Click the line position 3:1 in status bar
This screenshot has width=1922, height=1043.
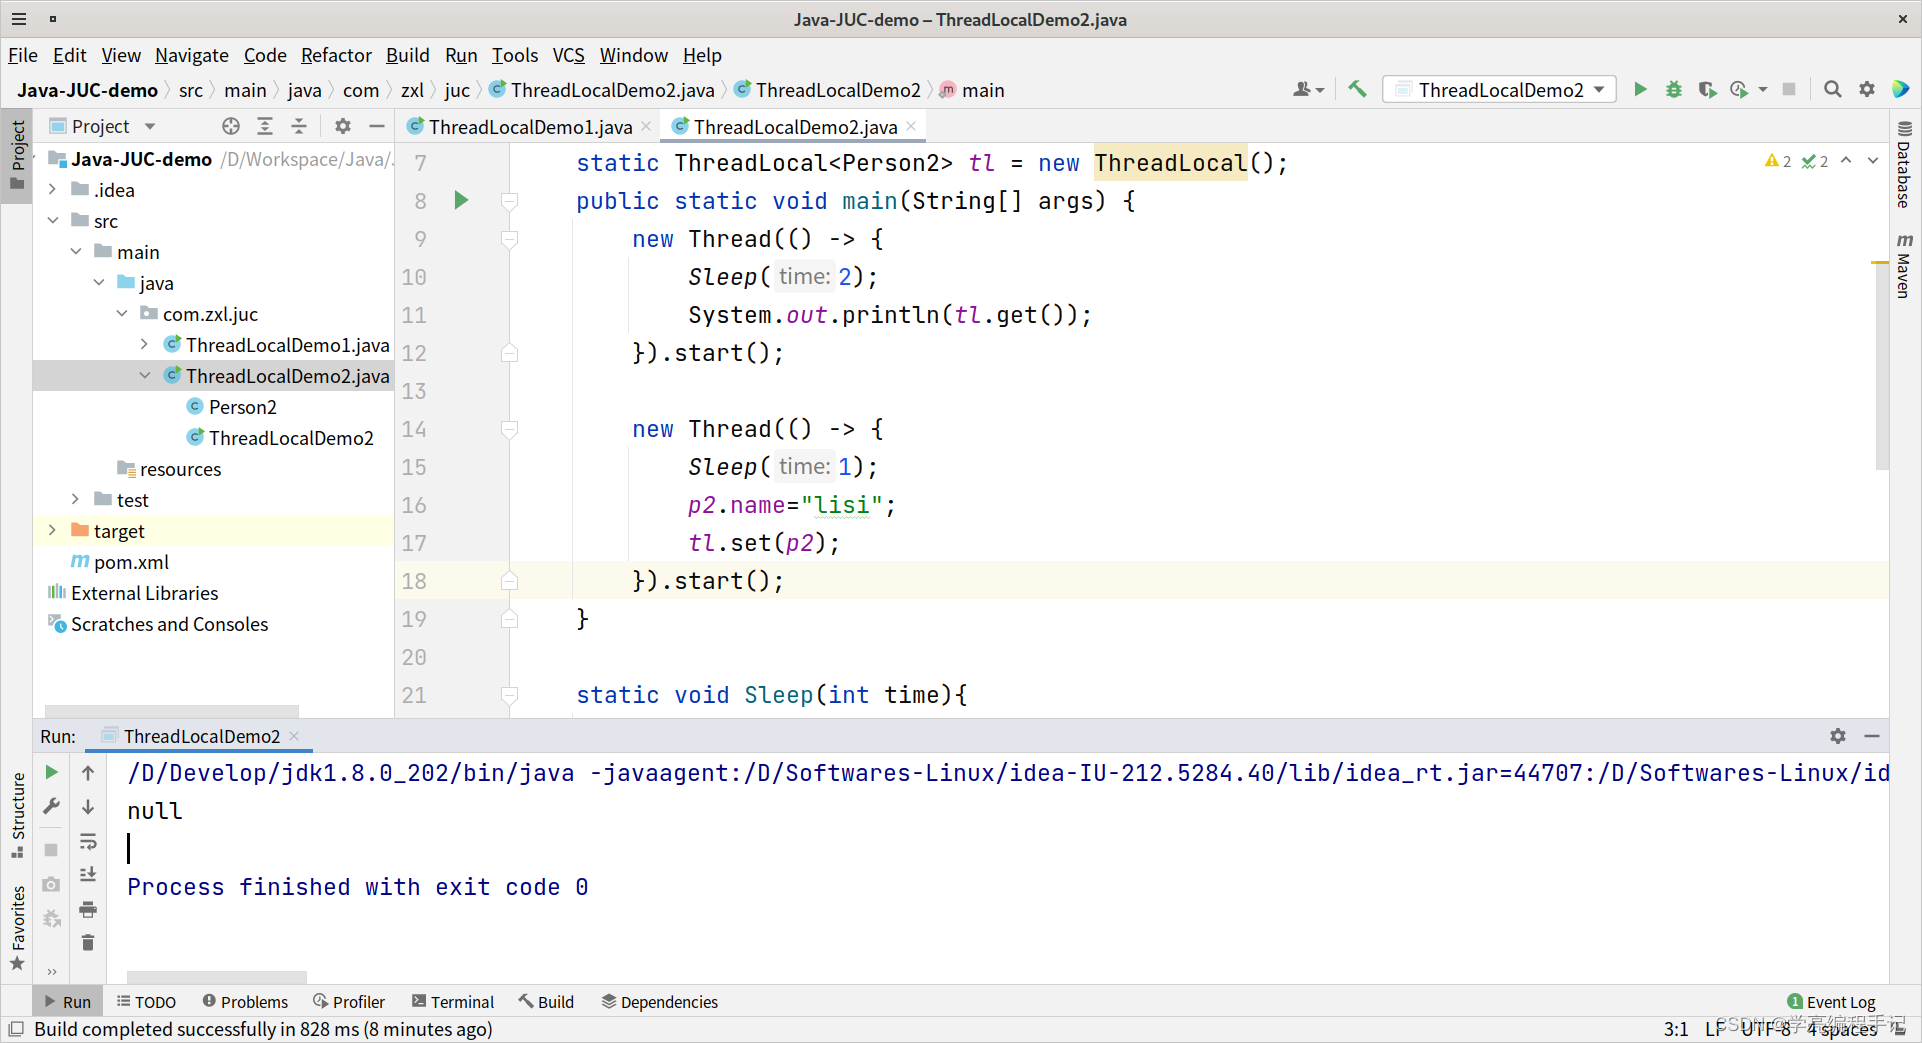(x=1676, y=1029)
